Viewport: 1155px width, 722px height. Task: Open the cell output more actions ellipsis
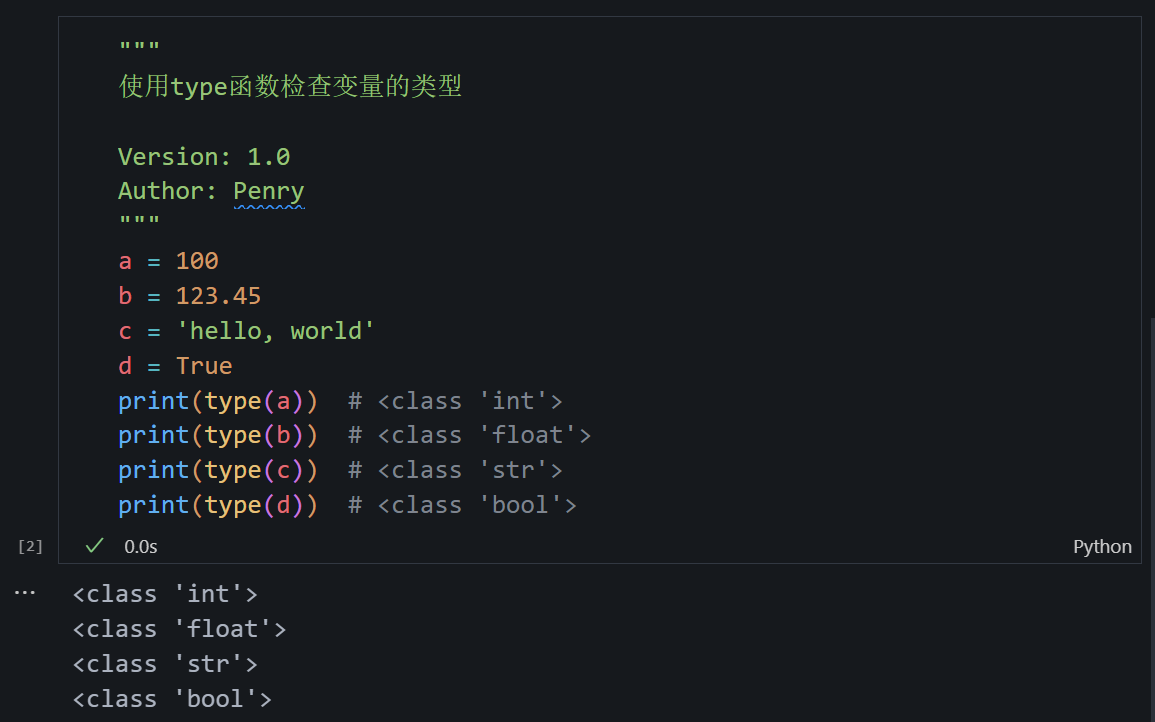(25, 593)
